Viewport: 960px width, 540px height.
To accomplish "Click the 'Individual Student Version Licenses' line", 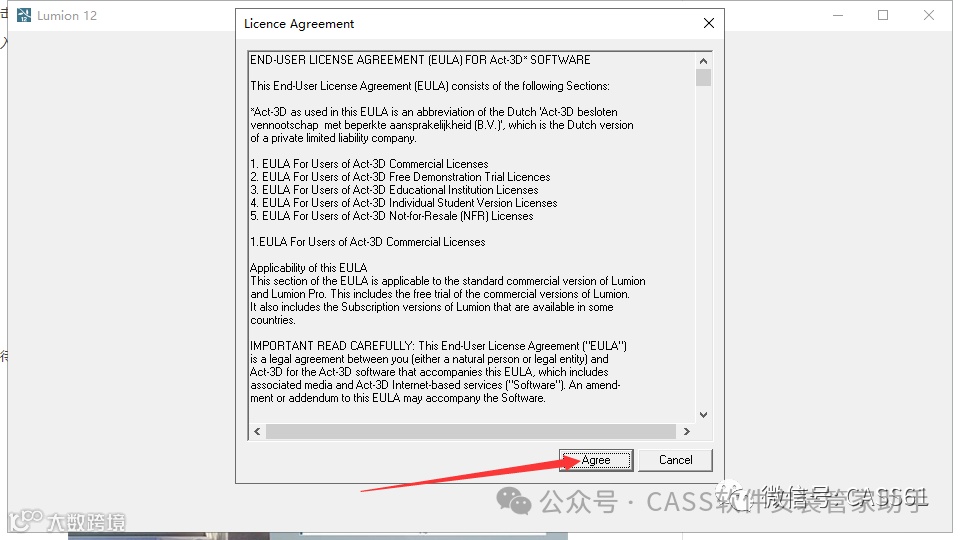I will (403, 203).
